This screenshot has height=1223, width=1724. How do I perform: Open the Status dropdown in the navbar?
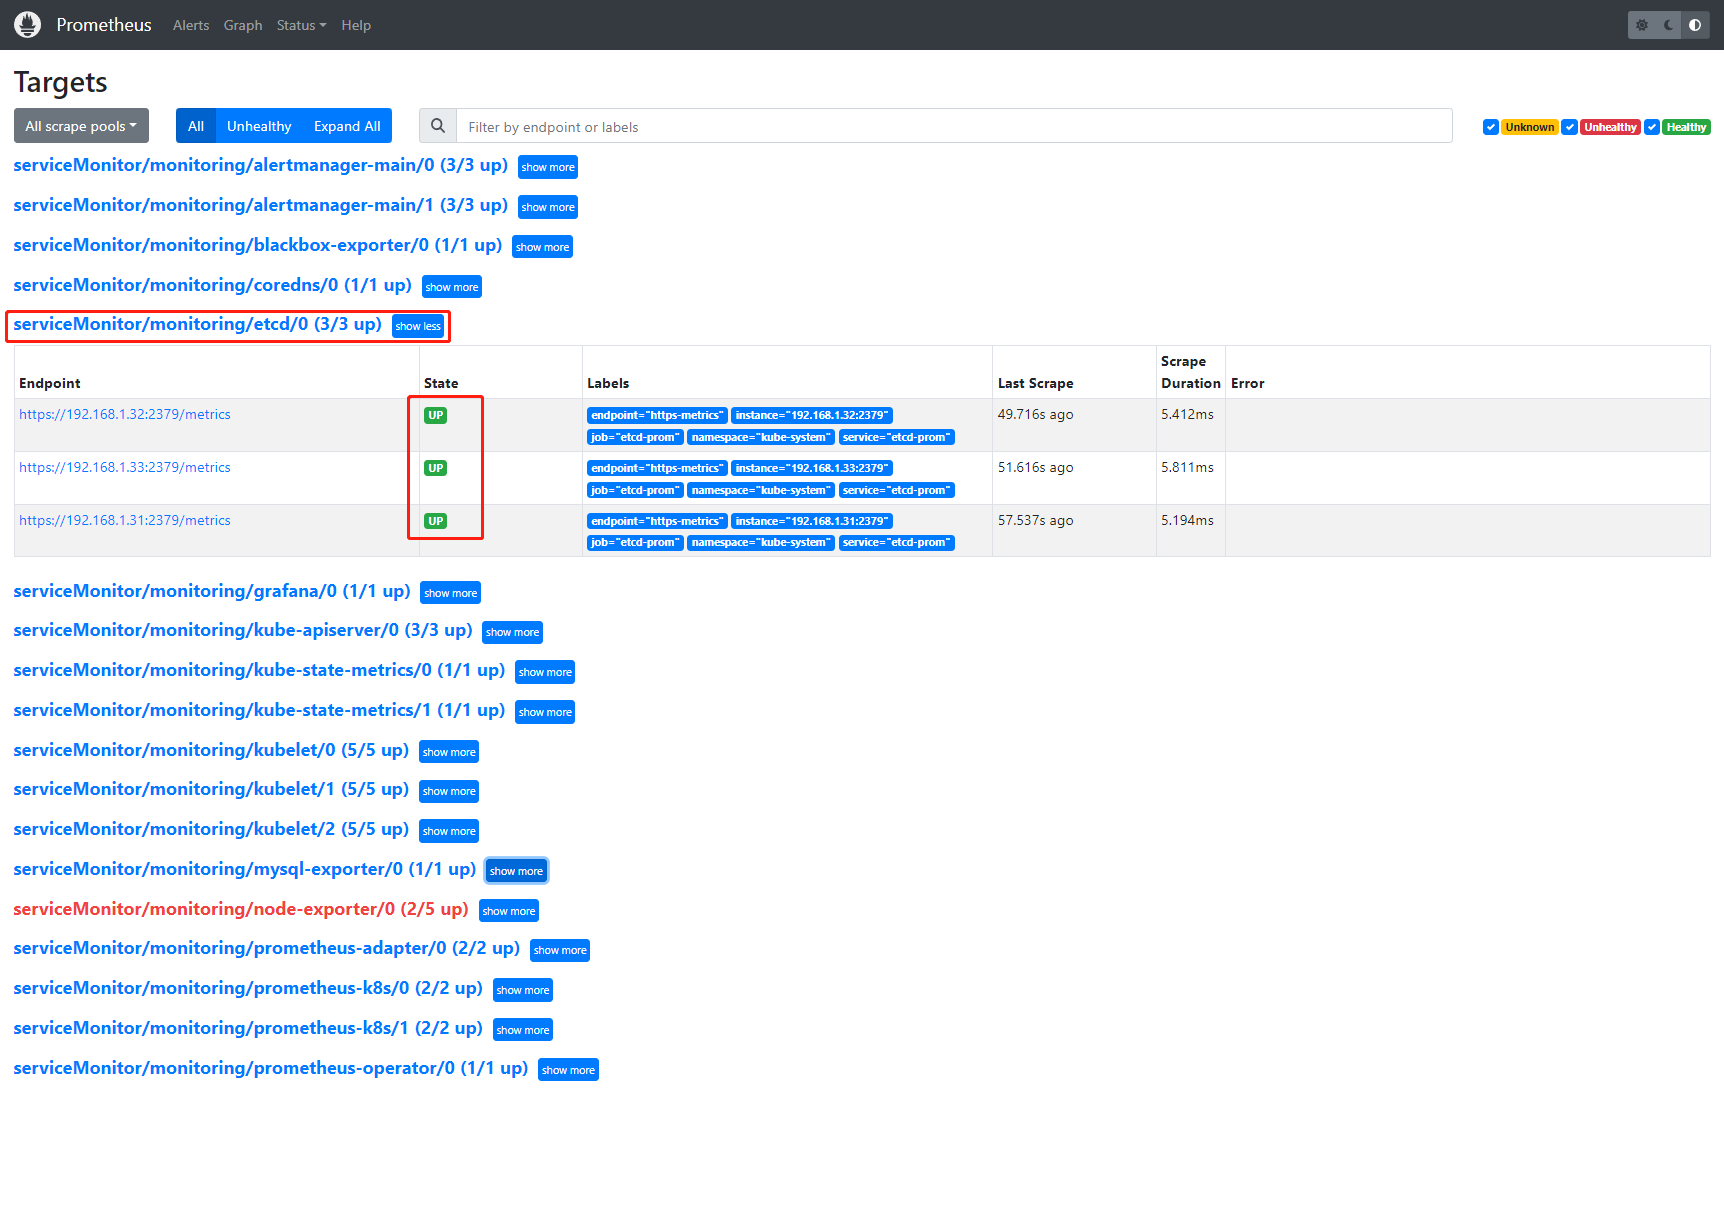point(301,25)
